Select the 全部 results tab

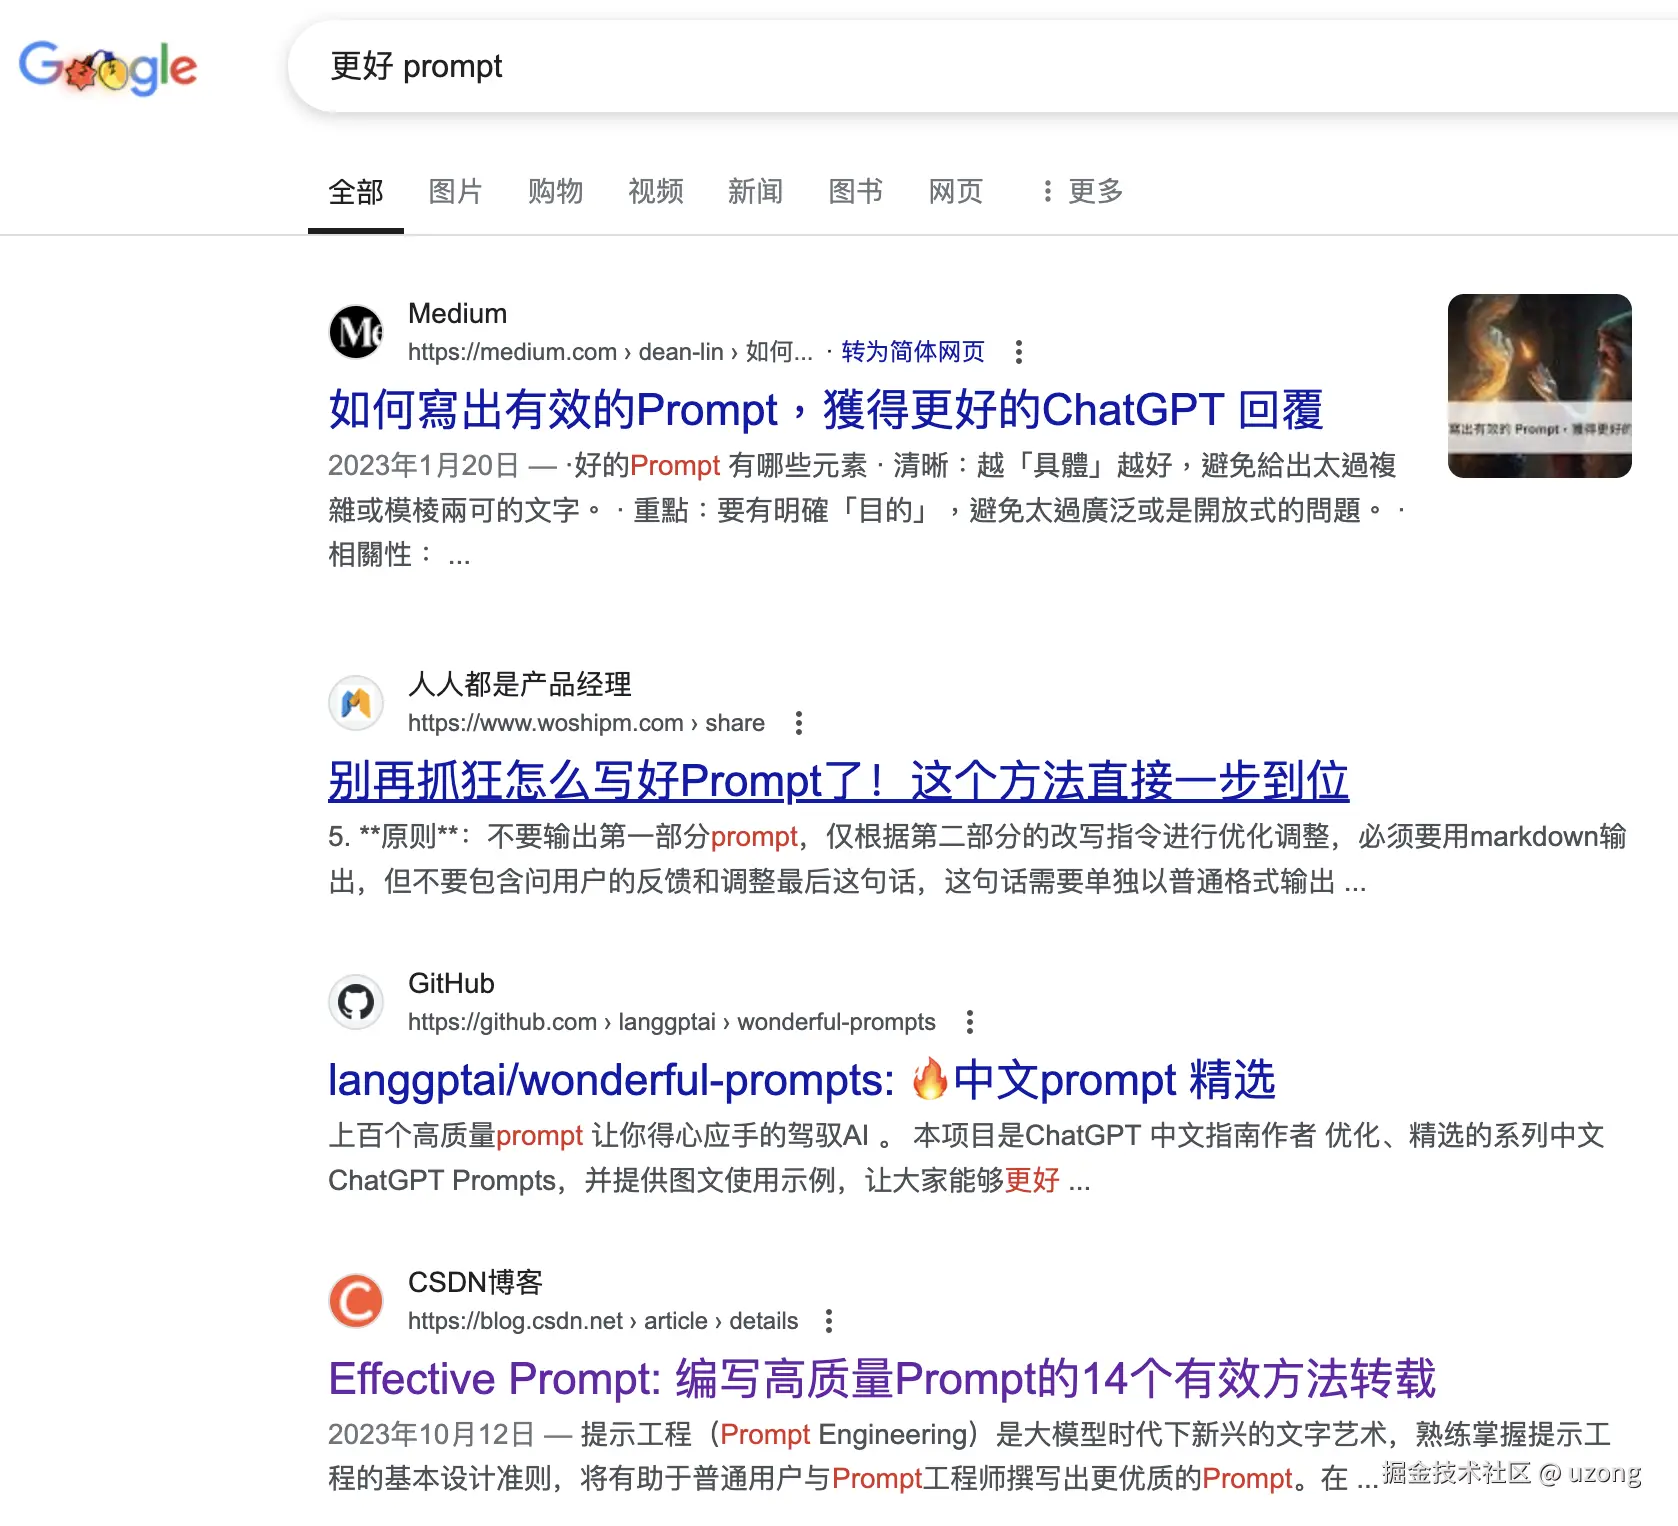(356, 192)
